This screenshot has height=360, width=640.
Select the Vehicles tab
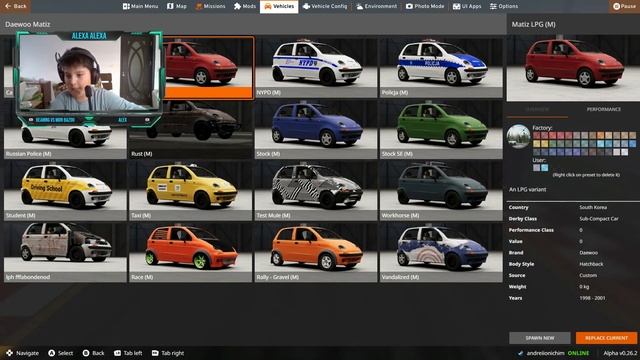click(x=279, y=6)
